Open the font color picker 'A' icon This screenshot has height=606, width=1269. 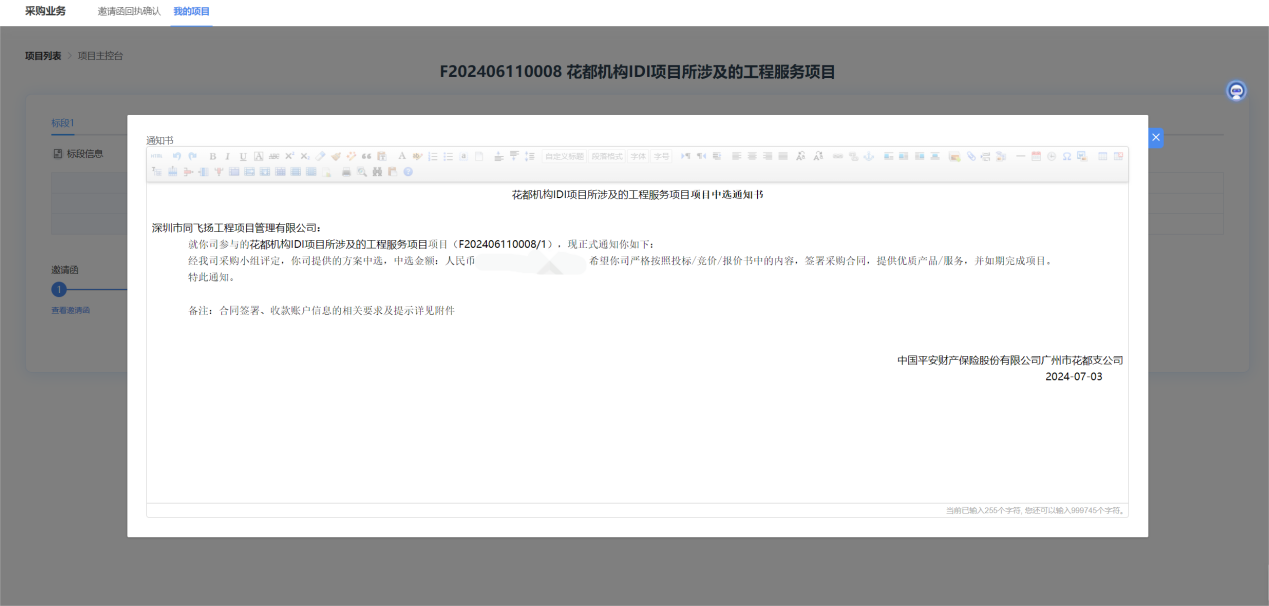click(x=402, y=156)
